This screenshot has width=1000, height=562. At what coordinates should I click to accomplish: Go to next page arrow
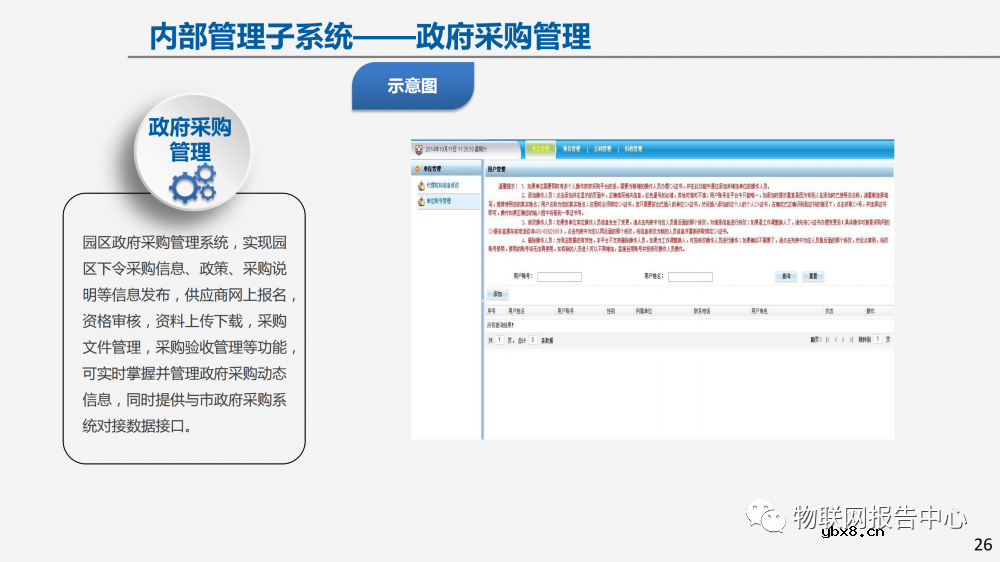[x=843, y=340]
